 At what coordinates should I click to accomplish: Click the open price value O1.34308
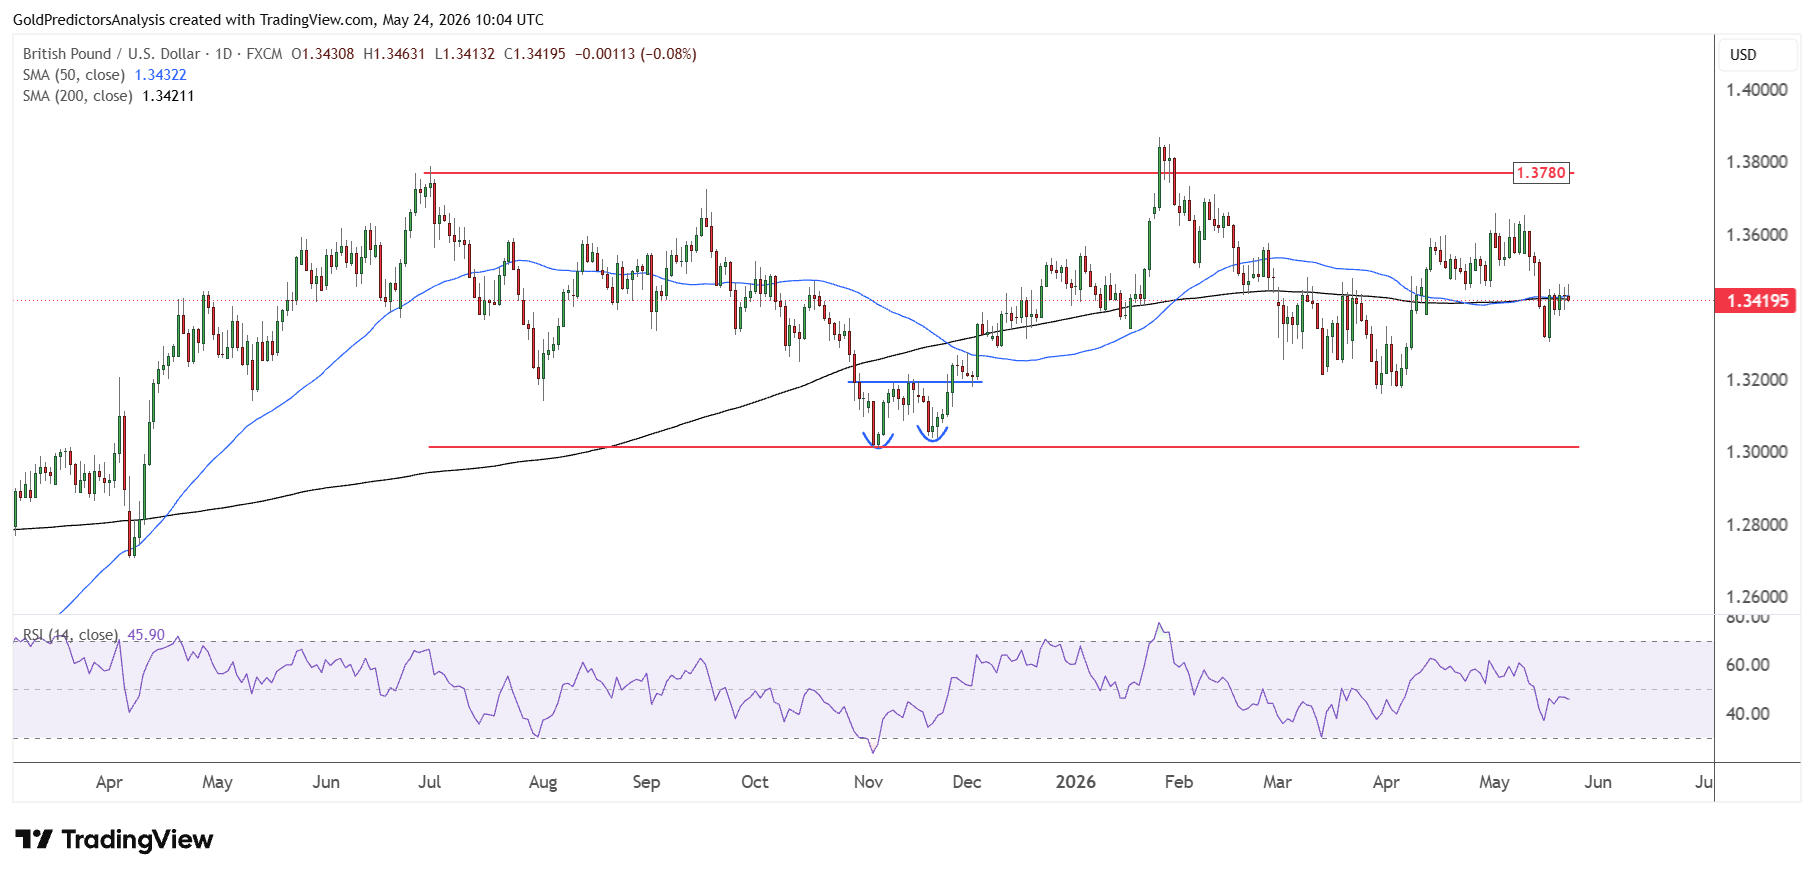tap(323, 54)
